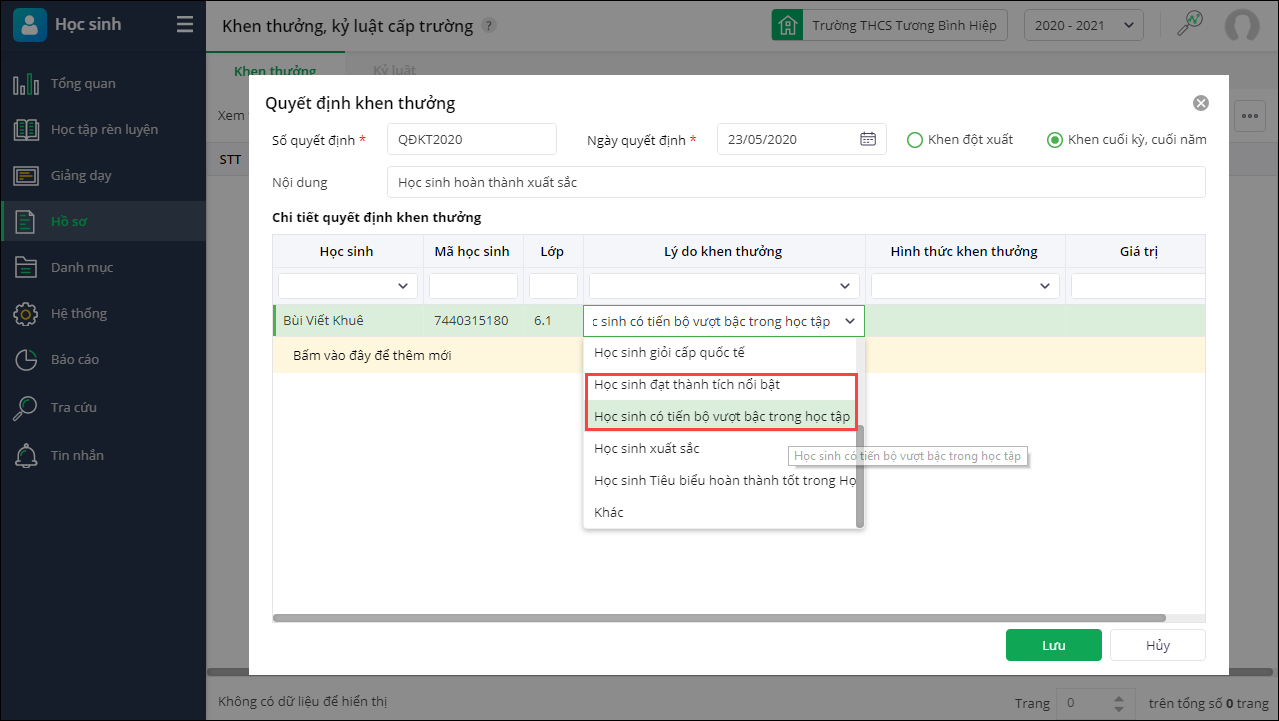Switch to the Kỷ luật tab
Viewport: 1279px width, 721px height.
(x=394, y=71)
